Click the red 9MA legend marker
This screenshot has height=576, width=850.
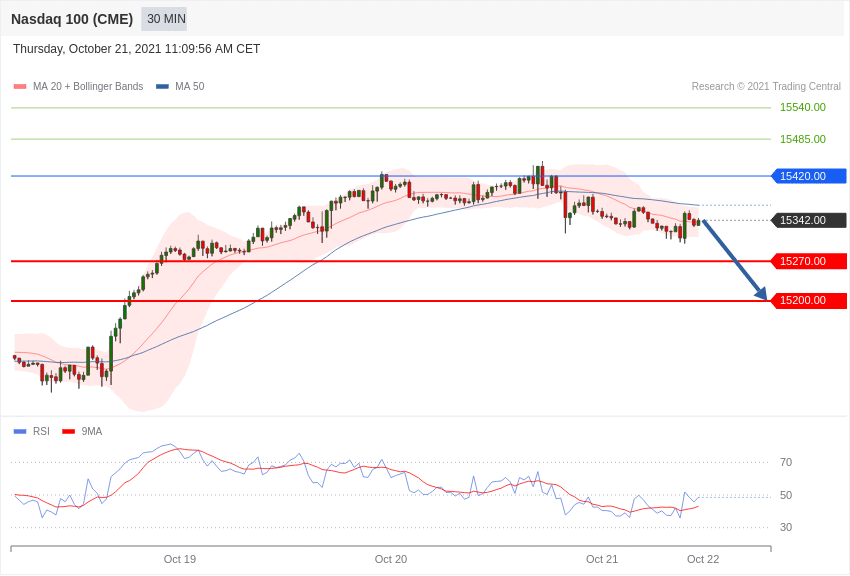coord(68,431)
